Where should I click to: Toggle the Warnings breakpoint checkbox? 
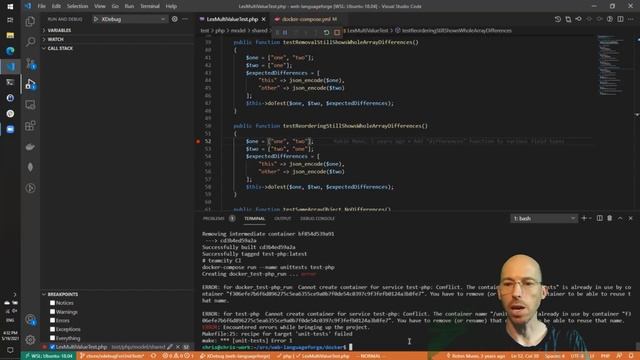52,312
